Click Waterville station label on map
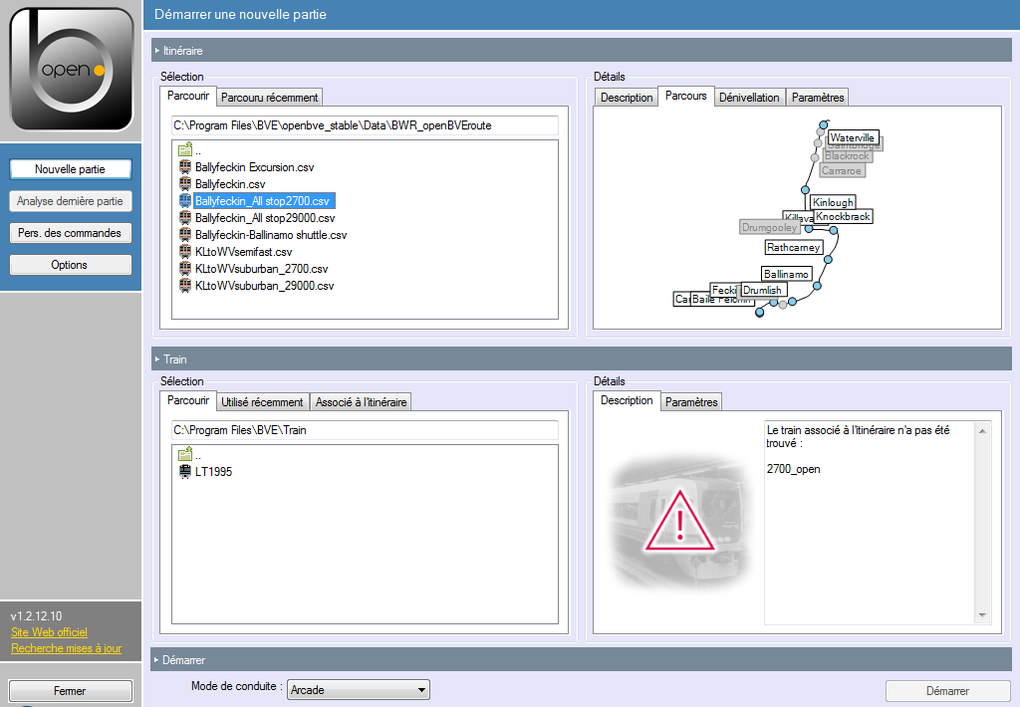 (x=852, y=137)
